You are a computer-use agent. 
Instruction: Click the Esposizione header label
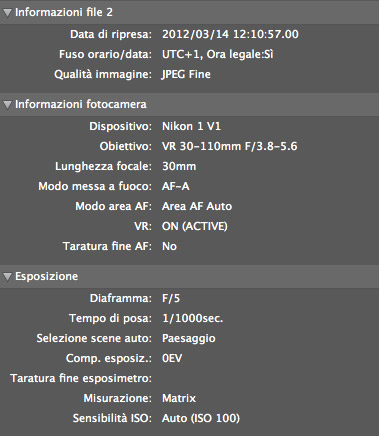46,276
